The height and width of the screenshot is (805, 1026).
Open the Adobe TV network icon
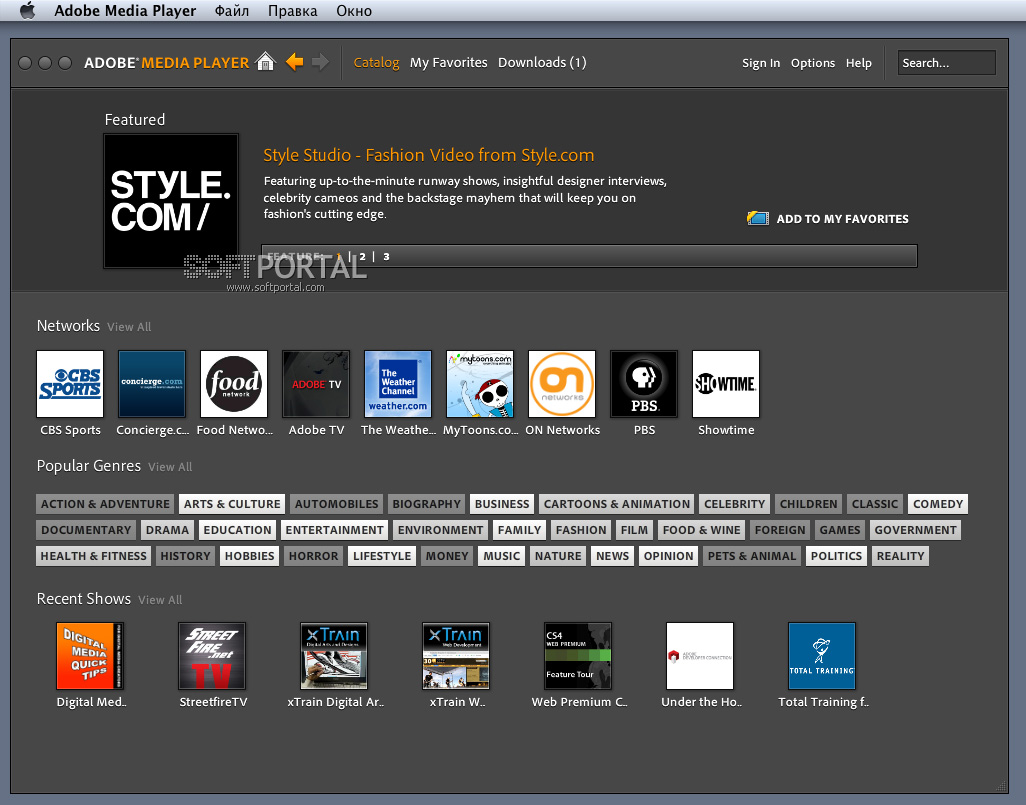coord(316,384)
